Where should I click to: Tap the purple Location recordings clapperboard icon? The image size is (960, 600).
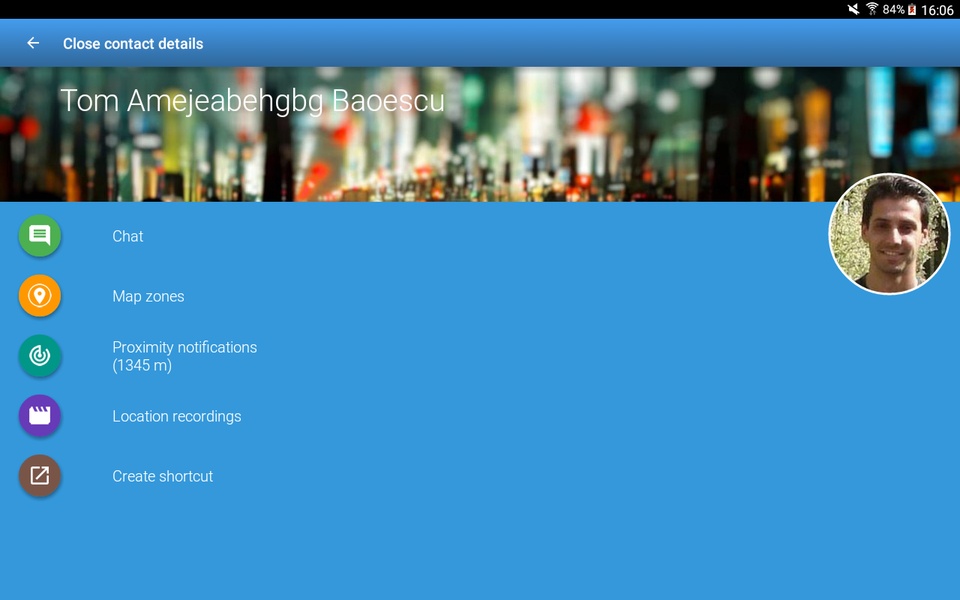(40, 416)
